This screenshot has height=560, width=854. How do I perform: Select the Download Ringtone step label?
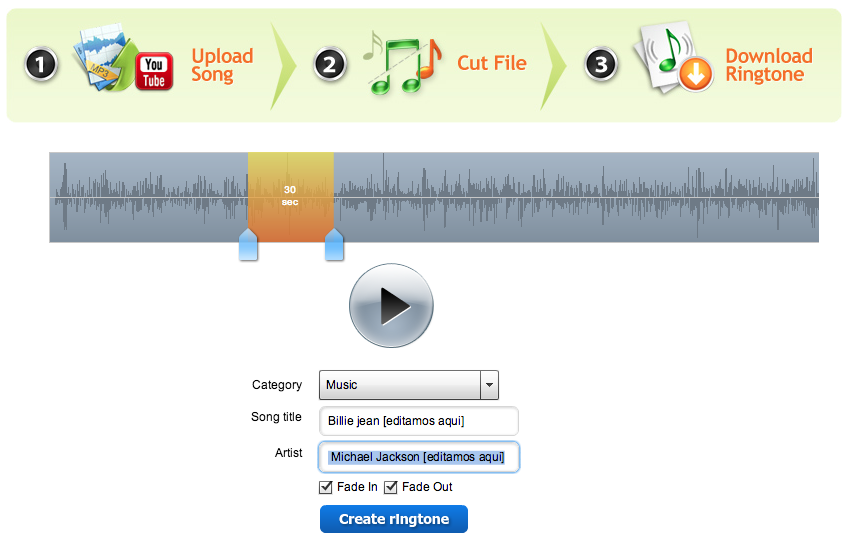(769, 65)
